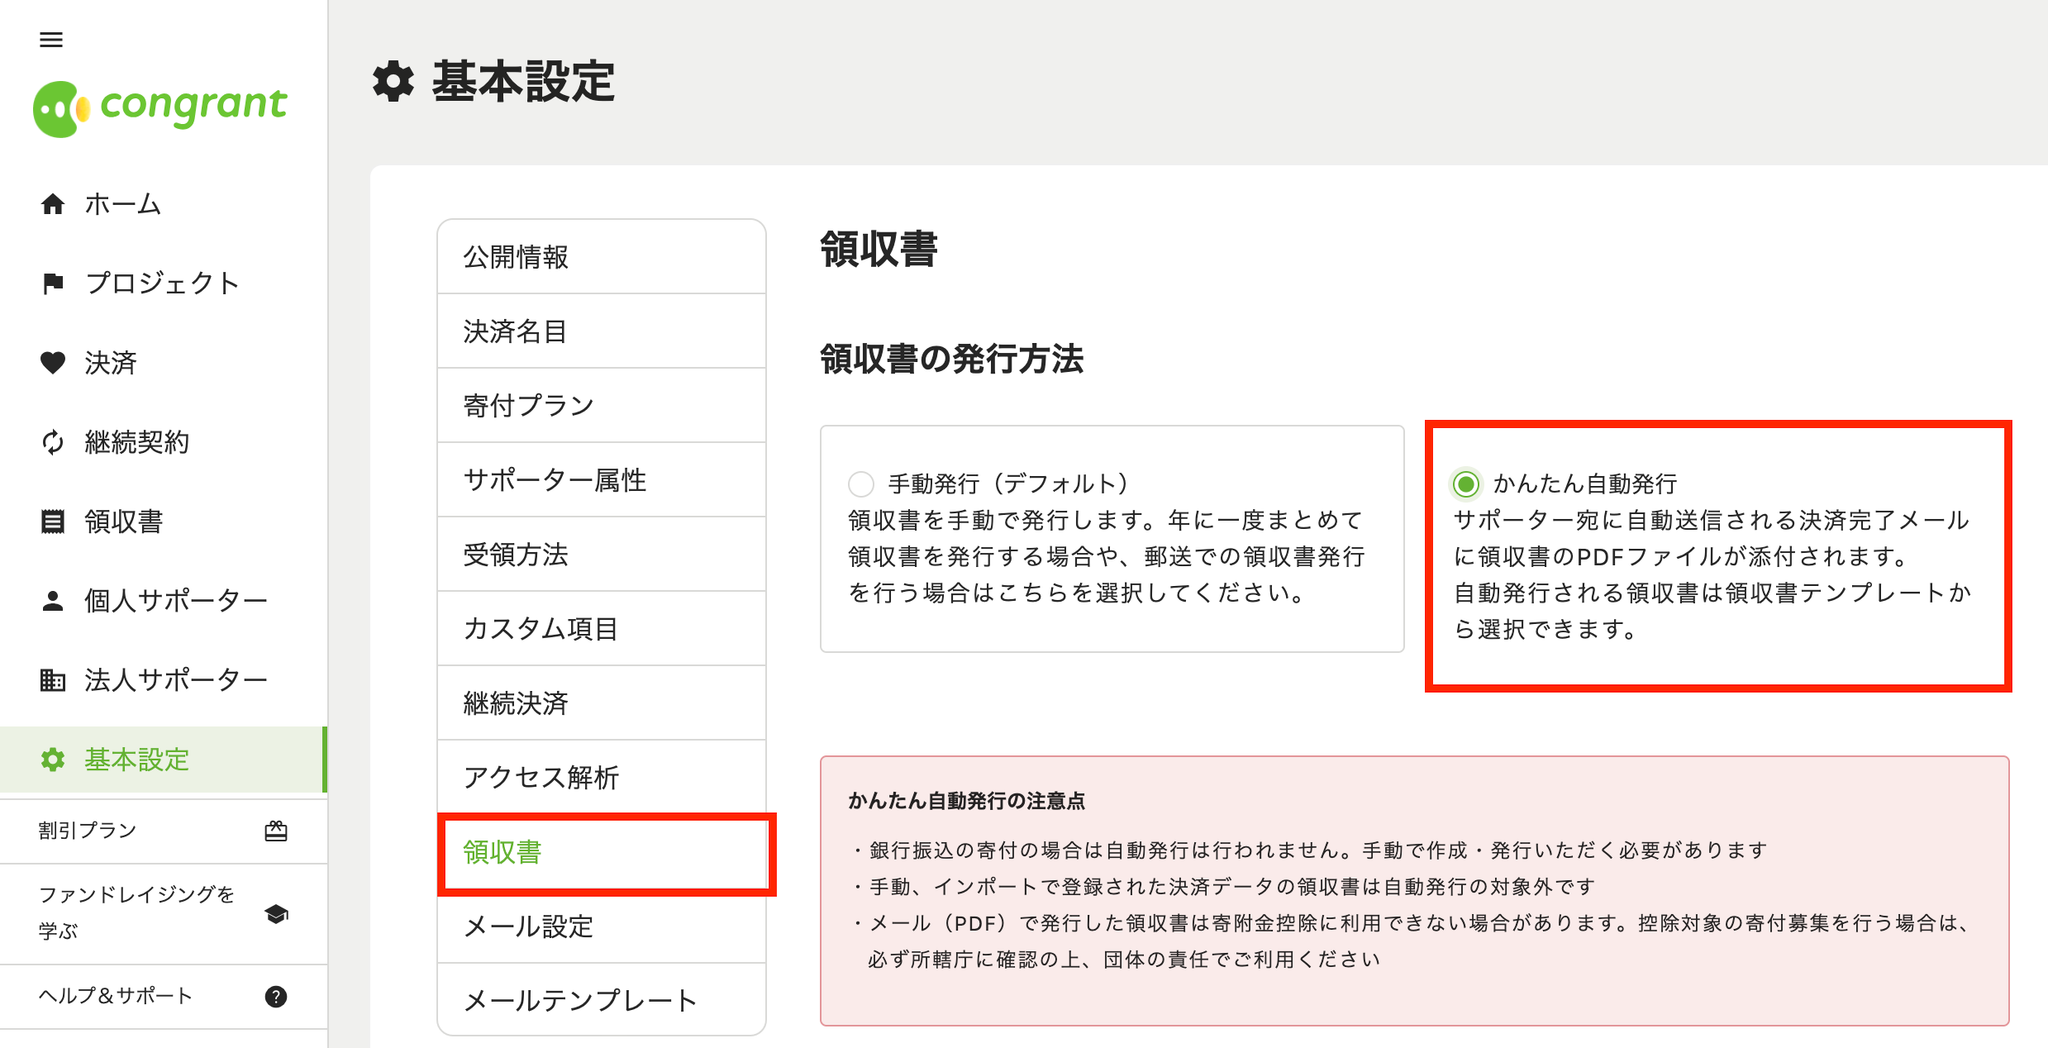Open 継続契約 via the circular arrows icon
Image resolution: width=2048 pixels, height=1048 pixels.
[52, 442]
